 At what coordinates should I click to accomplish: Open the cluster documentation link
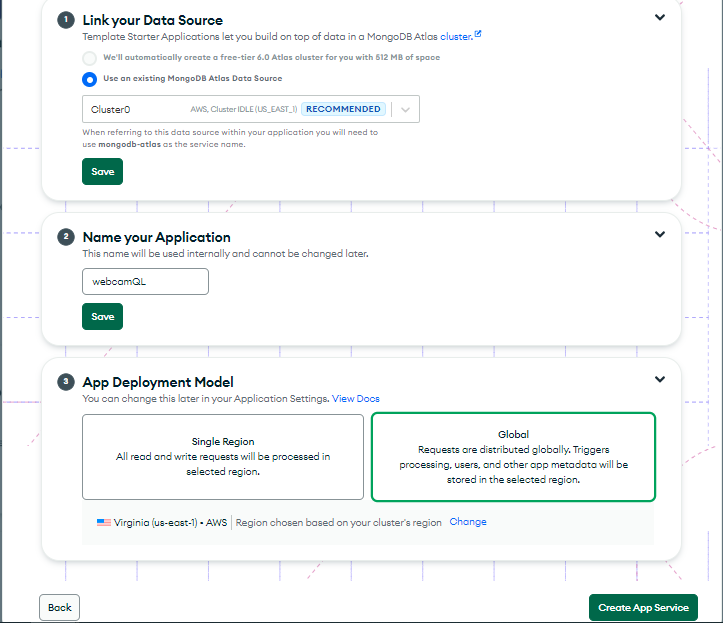coord(456,36)
